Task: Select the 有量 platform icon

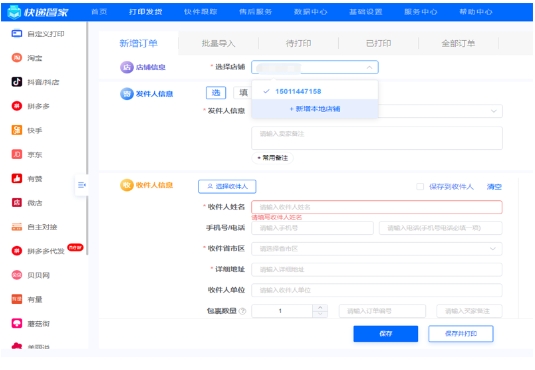Action: [x=17, y=299]
